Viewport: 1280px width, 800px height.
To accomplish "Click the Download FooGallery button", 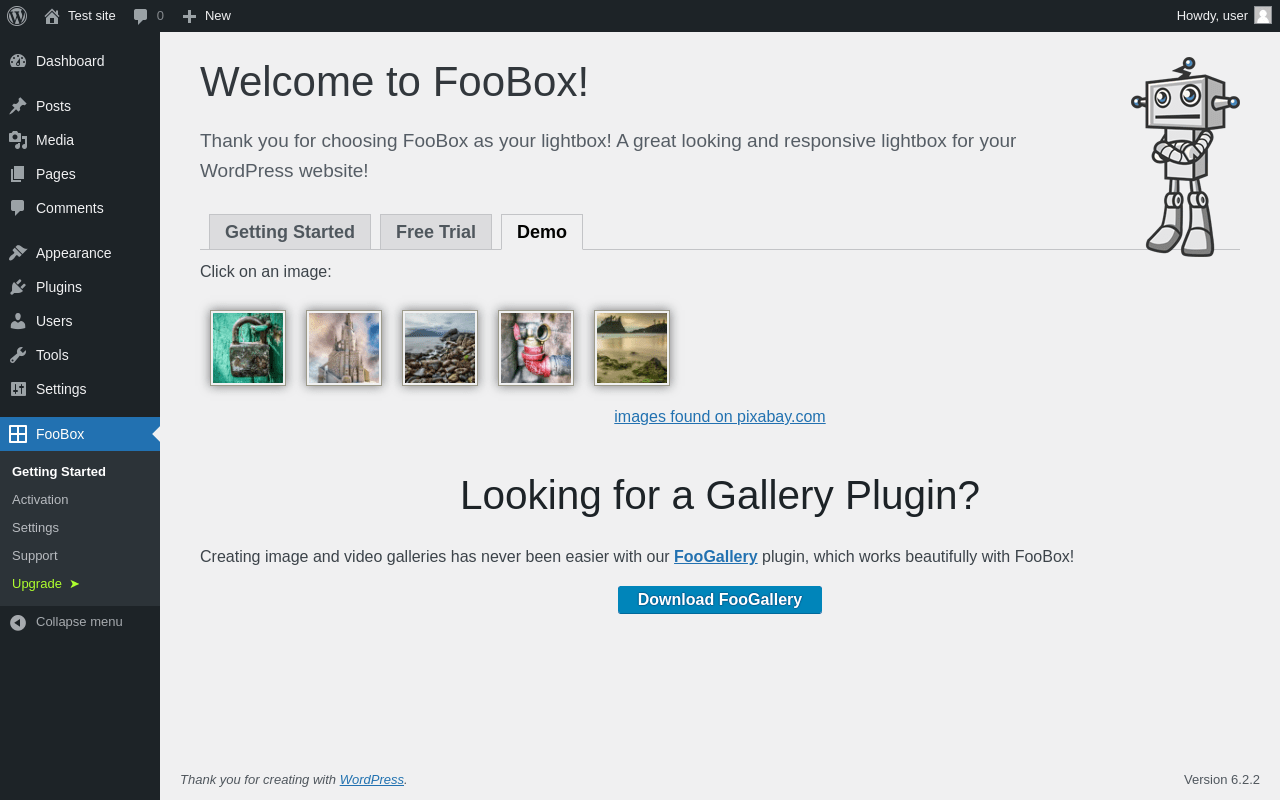I will pyautogui.click(x=720, y=600).
